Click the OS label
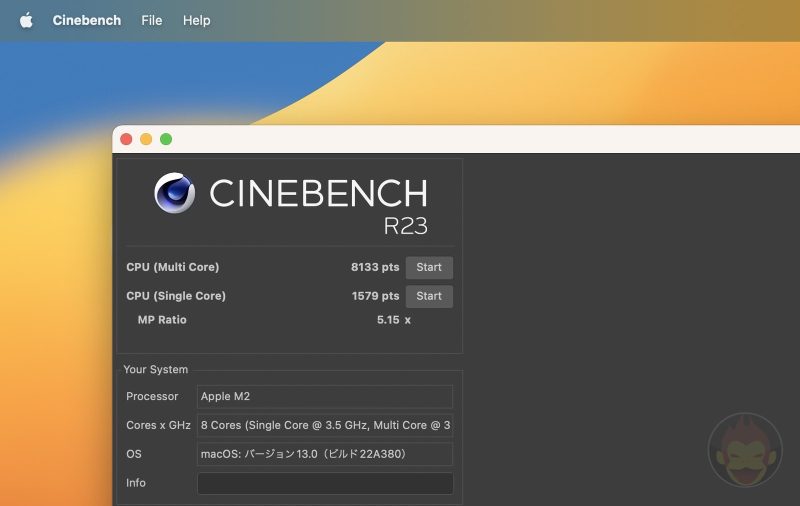 [x=134, y=454]
